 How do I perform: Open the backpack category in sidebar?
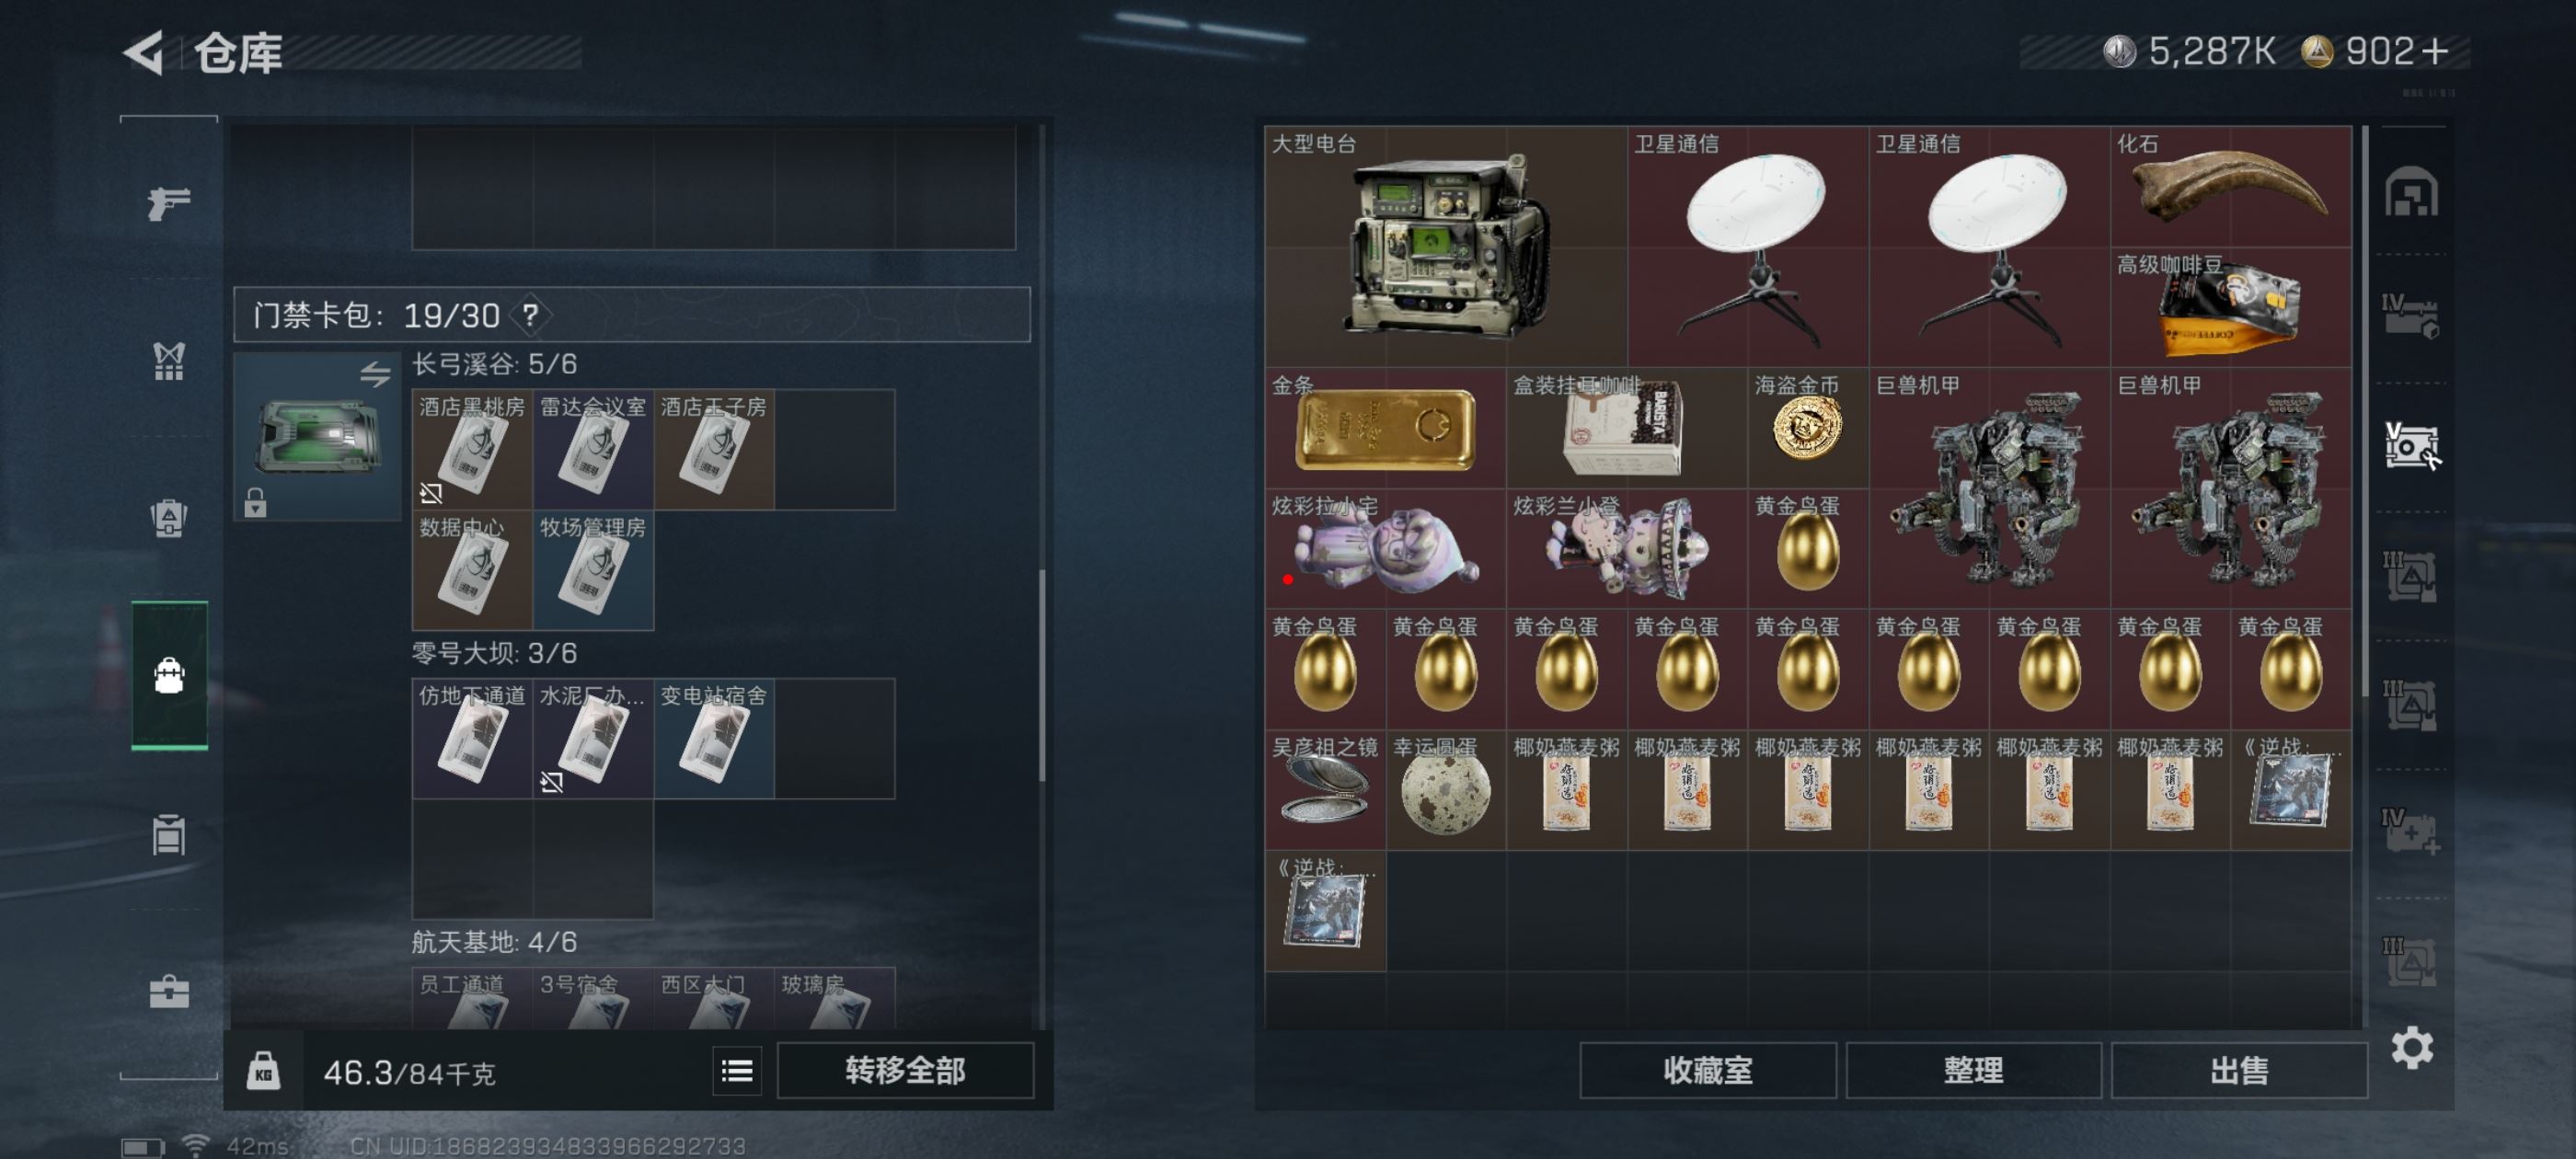[x=169, y=518]
